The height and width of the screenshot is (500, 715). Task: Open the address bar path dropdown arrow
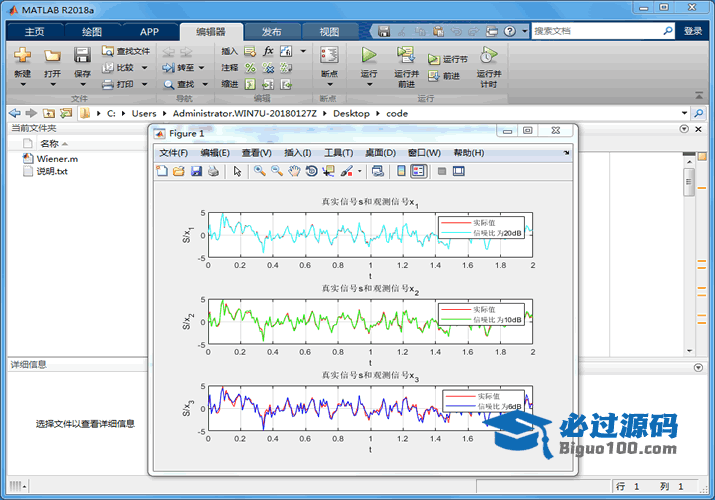684,113
